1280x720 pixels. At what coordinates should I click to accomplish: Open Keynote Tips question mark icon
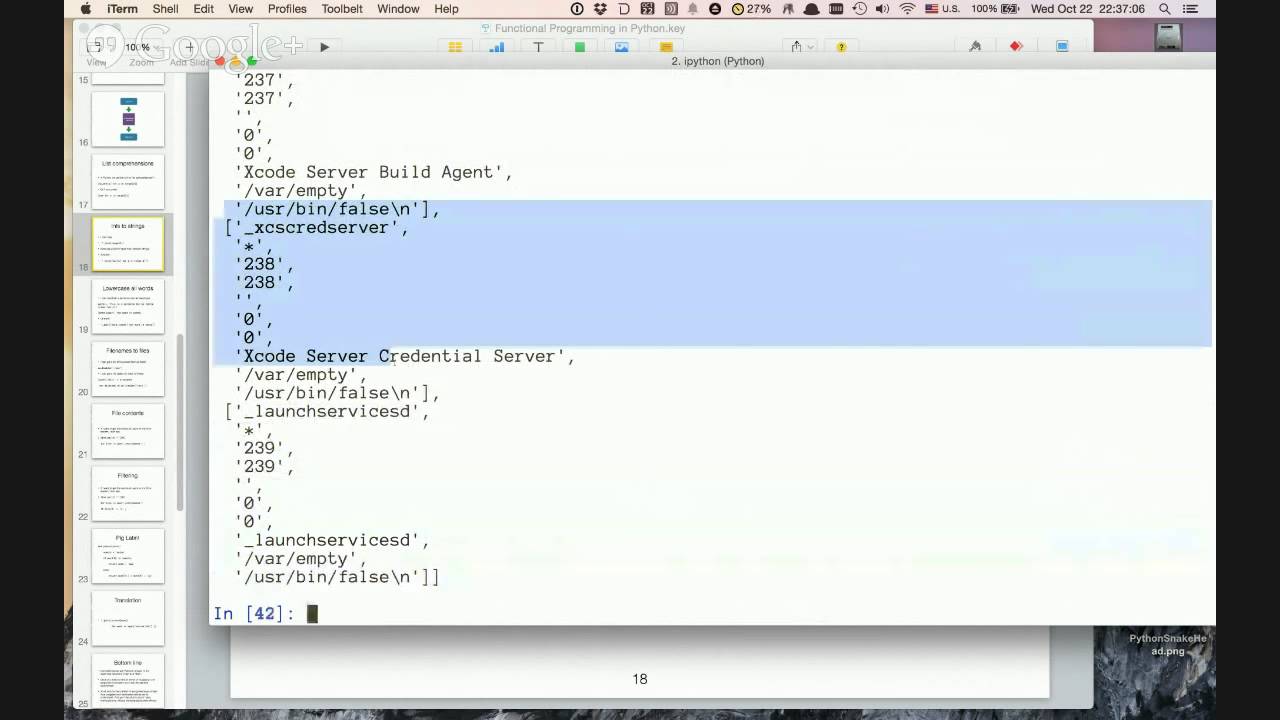point(841,47)
